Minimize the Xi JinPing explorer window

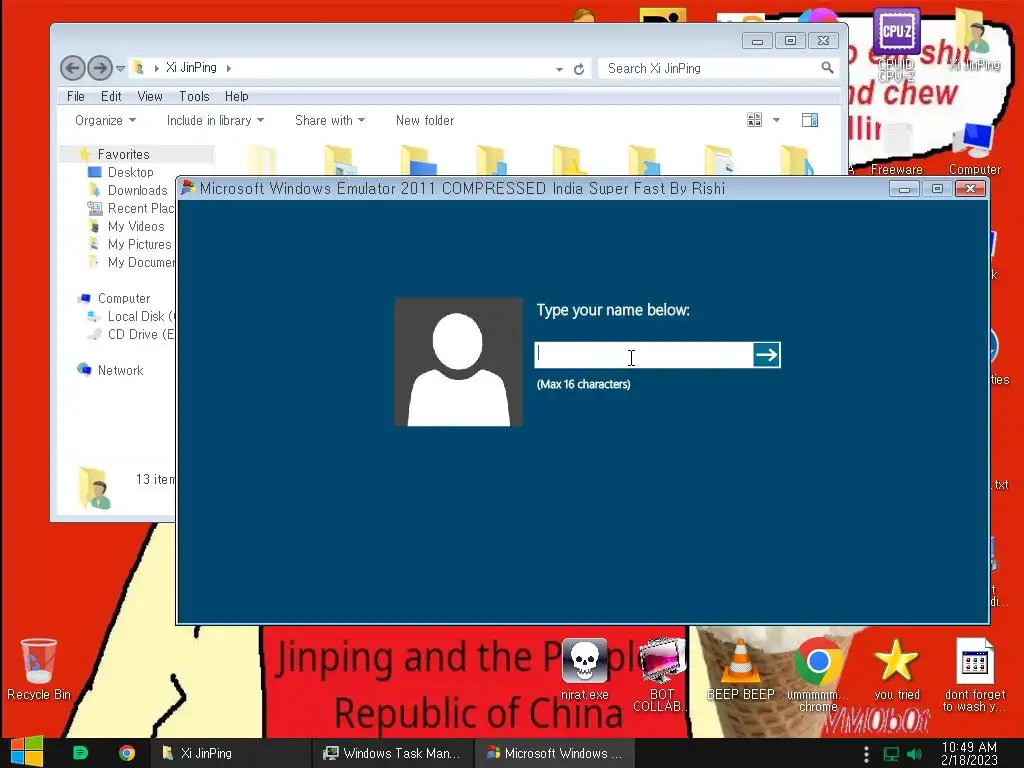coord(757,41)
